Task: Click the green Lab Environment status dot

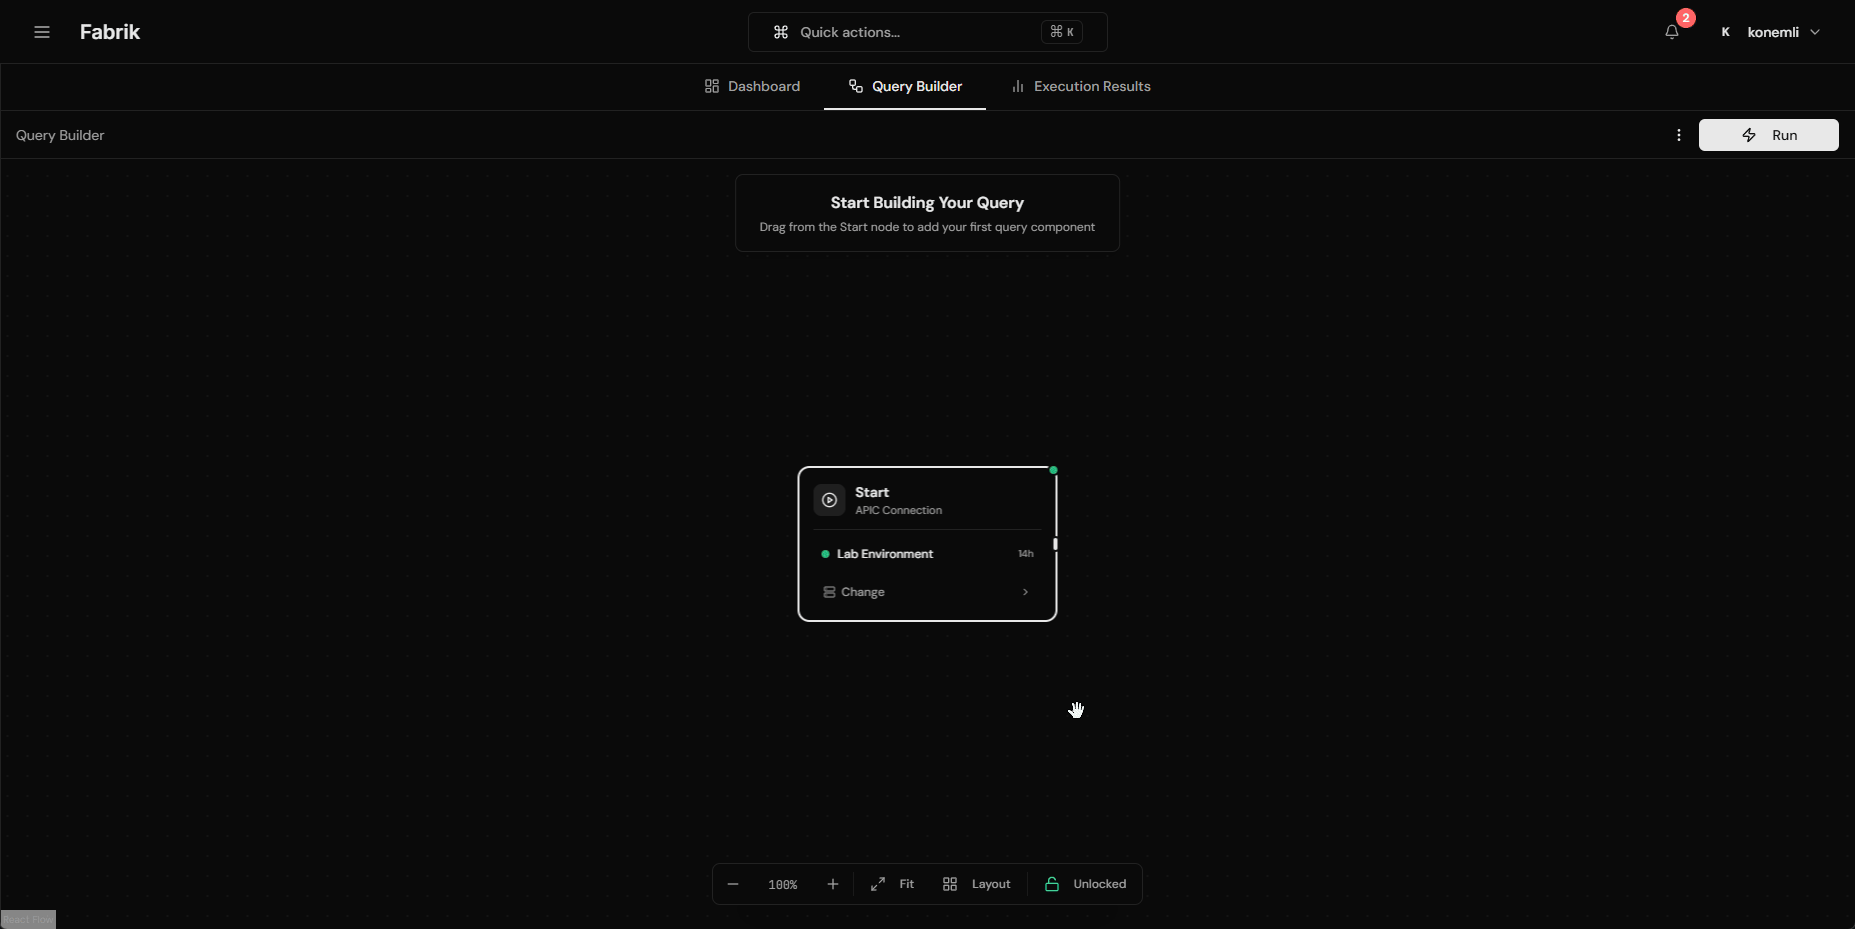Action: pos(825,554)
